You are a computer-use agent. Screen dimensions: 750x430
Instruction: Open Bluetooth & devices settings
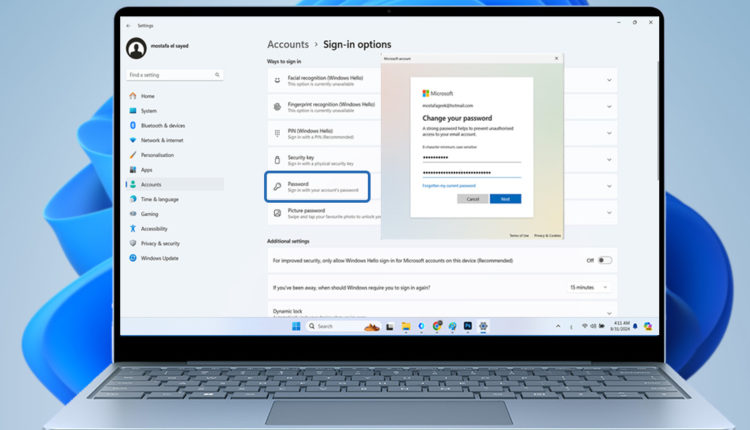coord(162,125)
